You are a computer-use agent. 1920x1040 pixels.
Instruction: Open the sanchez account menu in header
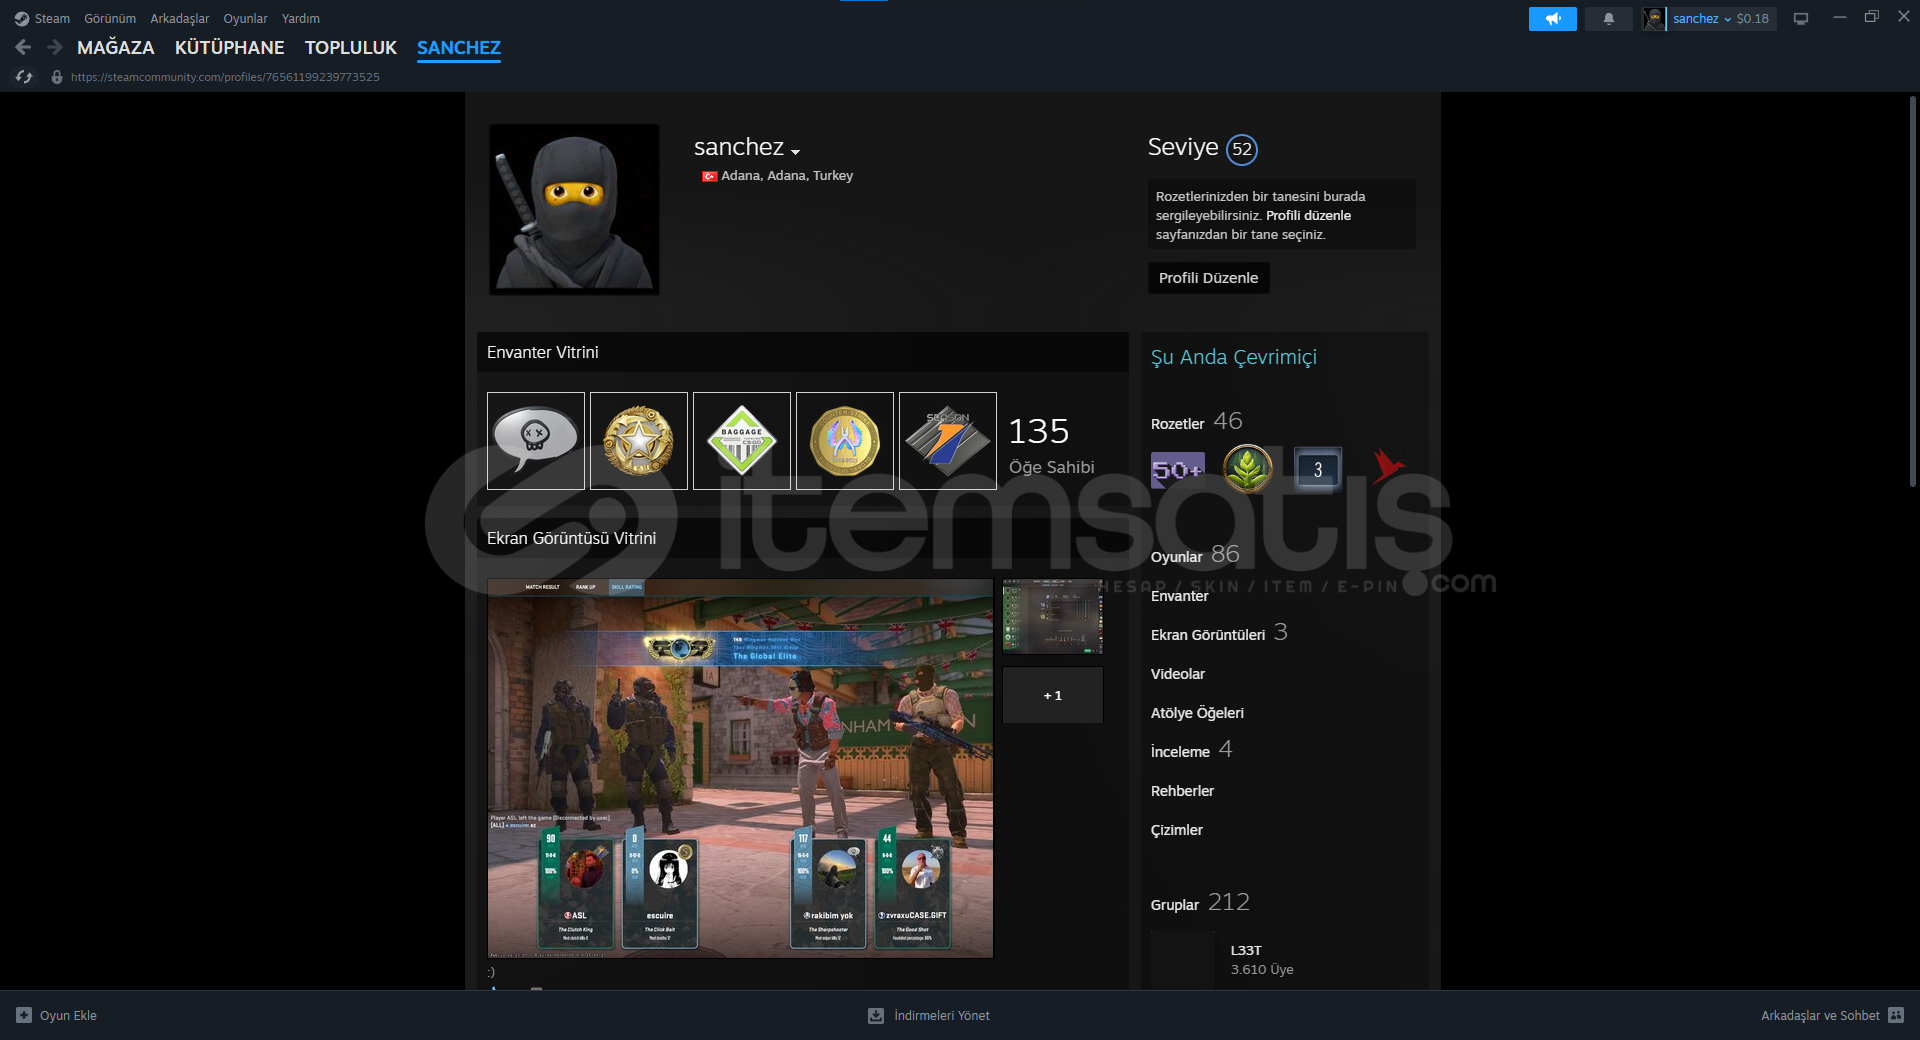click(1702, 18)
